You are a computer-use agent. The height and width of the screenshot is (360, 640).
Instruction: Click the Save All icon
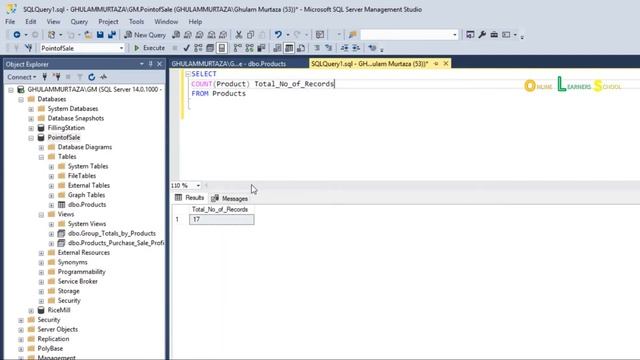tap(112, 35)
